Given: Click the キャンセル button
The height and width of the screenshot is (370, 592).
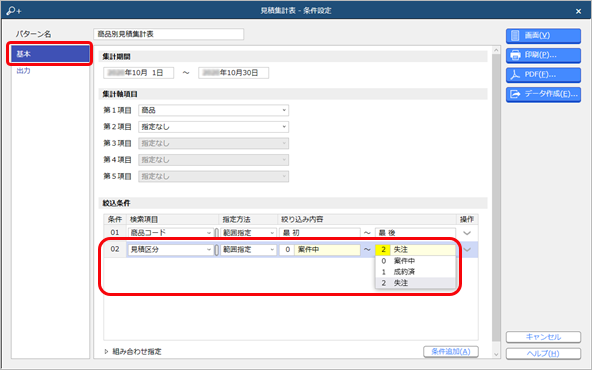Looking at the screenshot, I should click(x=543, y=337).
